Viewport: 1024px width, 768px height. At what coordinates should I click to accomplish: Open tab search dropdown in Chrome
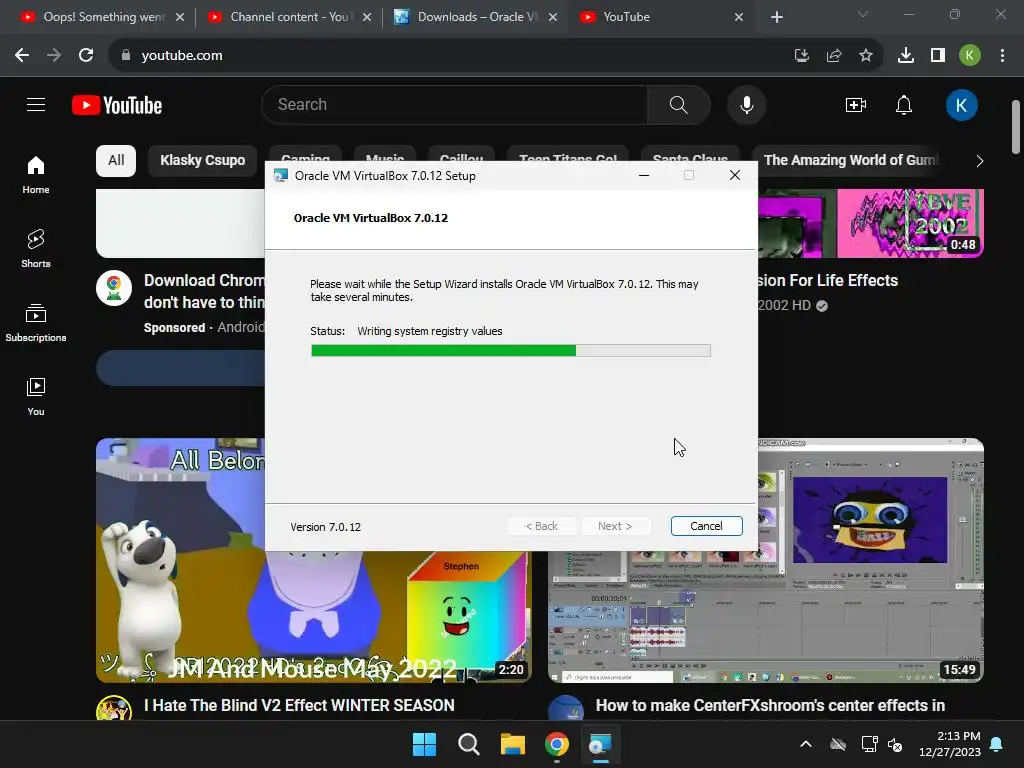coord(863,14)
